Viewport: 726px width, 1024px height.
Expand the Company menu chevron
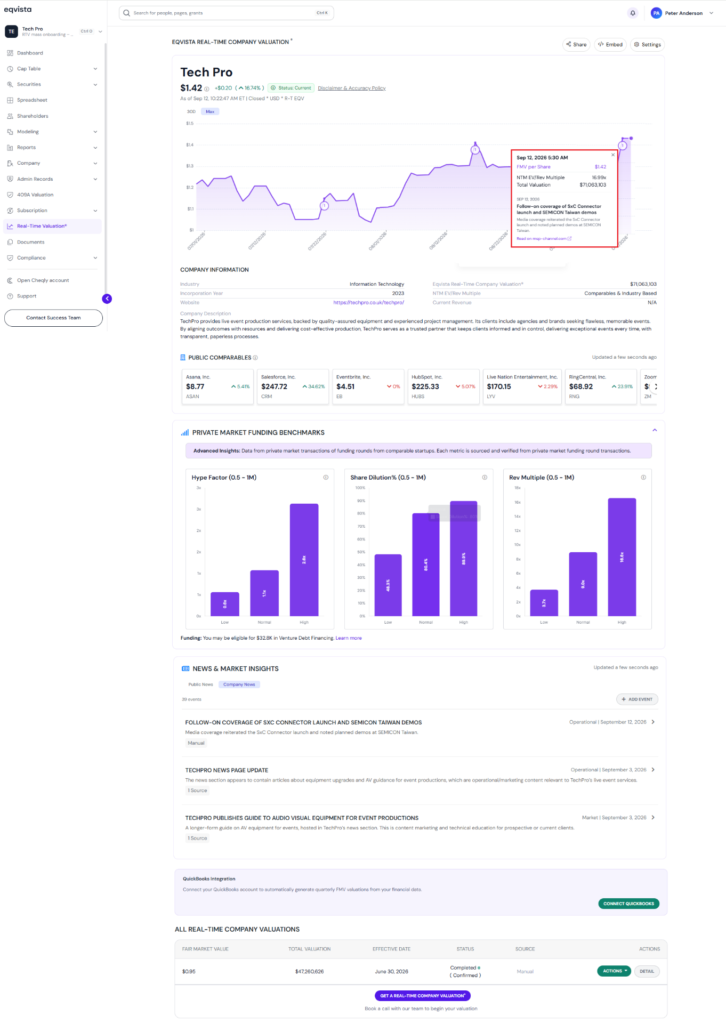pos(95,163)
